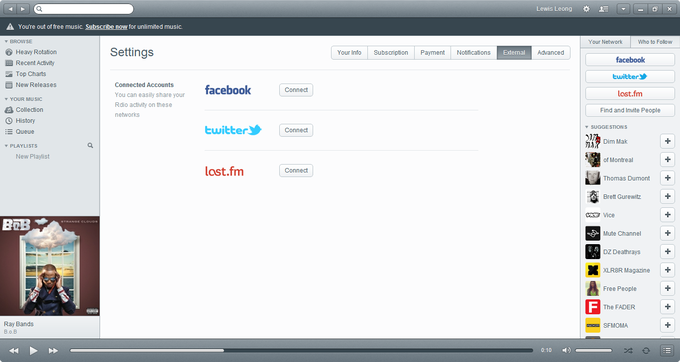
Task: Switch to the Your Info tab
Action: coord(350,52)
